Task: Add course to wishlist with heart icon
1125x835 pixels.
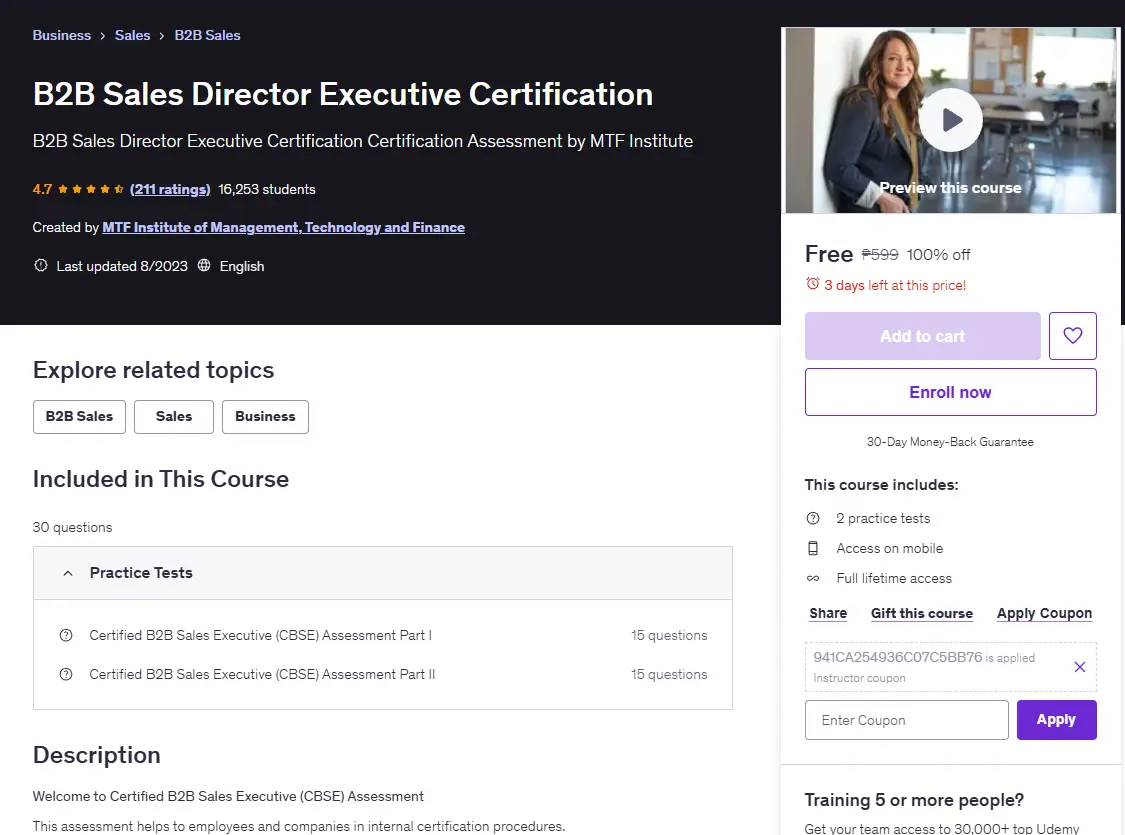Action: 1072,336
